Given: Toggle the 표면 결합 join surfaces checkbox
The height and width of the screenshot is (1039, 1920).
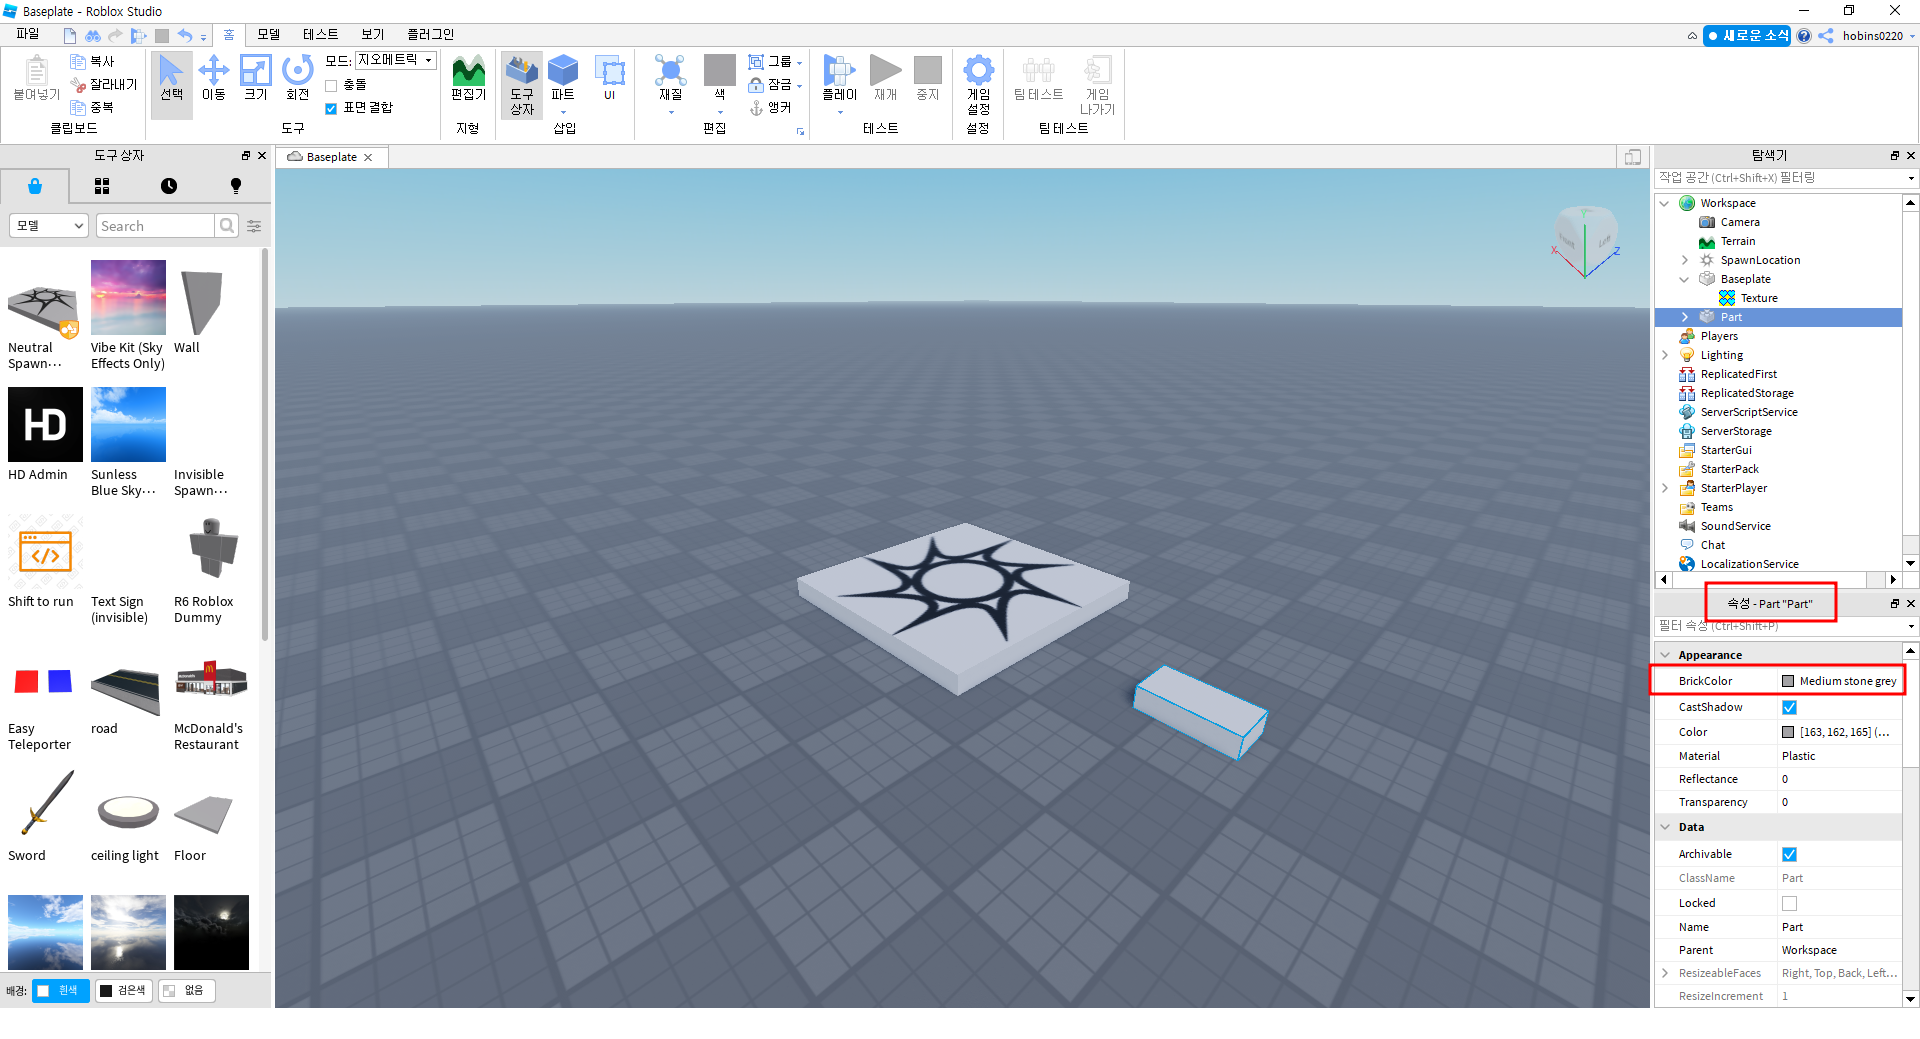Looking at the screenshot, I should pos(331,108).
